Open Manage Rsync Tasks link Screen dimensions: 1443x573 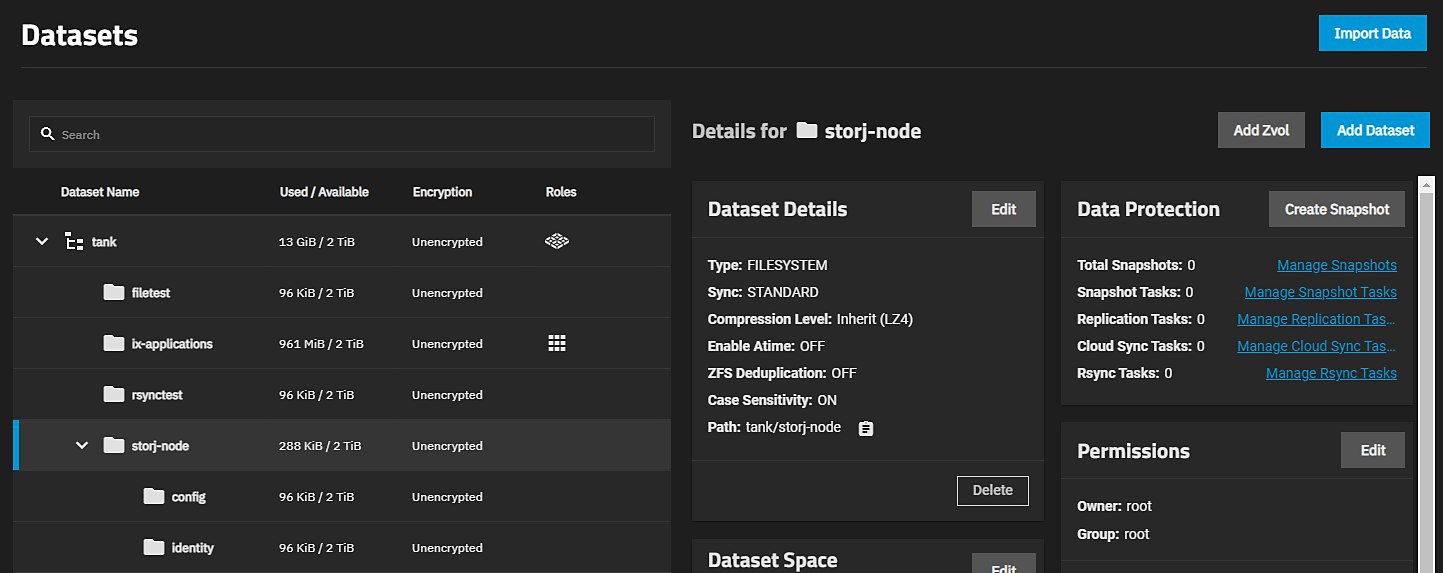click(1330, 373)
